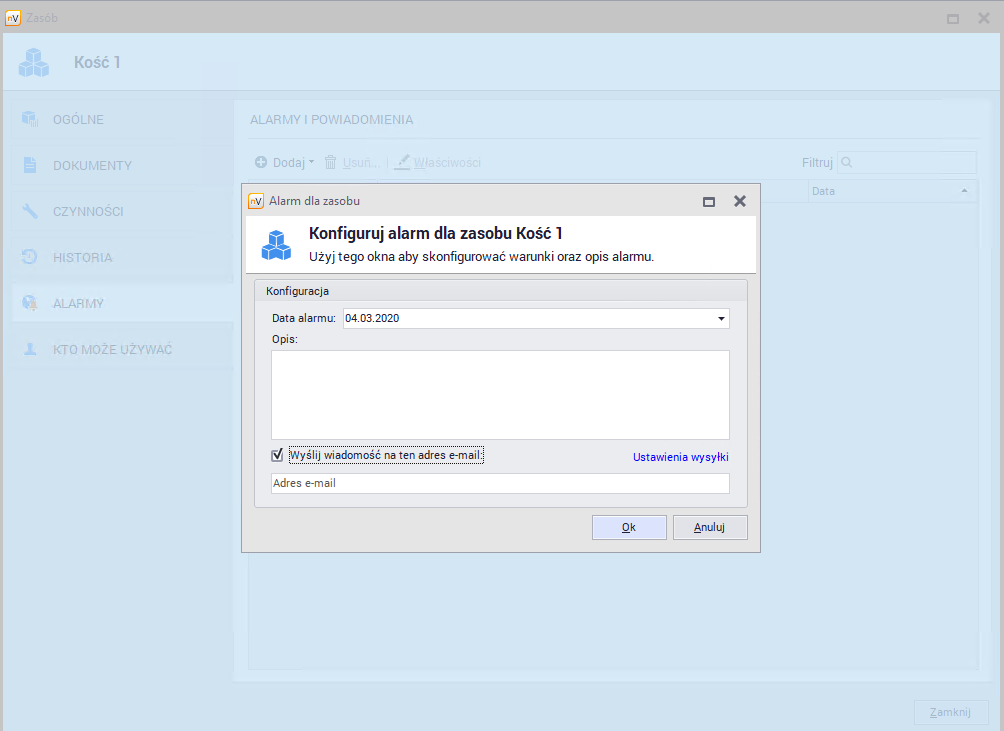1004x731 pixels.
Task: Confirm the alarm with Ok button
Action: pos(629,527)
